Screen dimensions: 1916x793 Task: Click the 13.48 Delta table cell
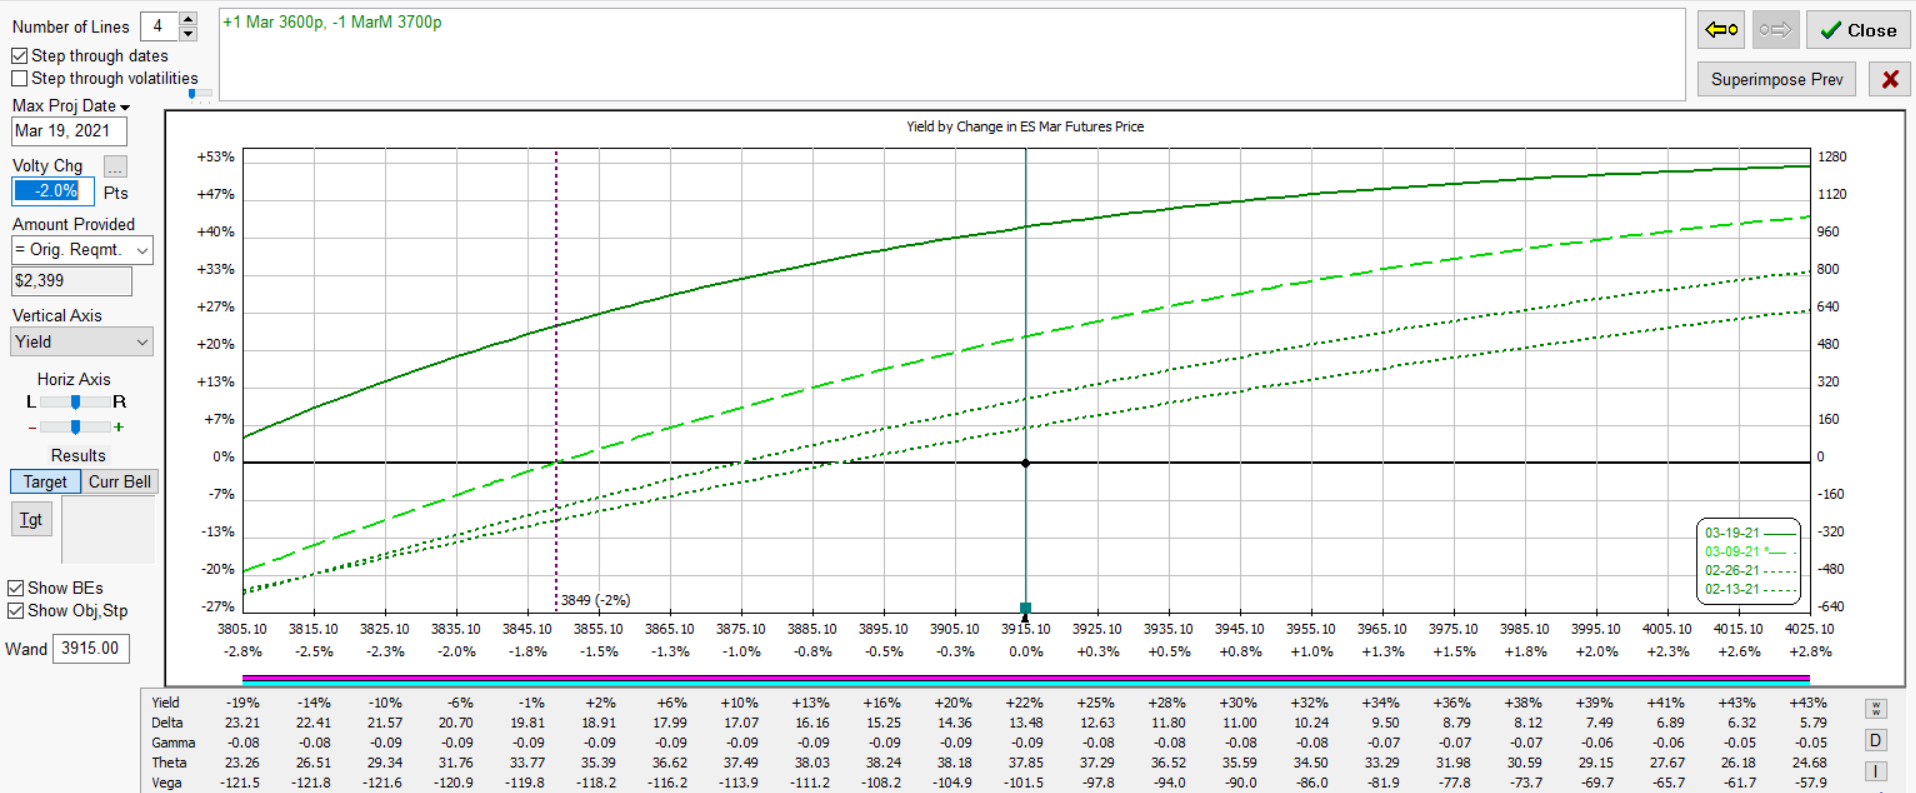pos(1025,723)
